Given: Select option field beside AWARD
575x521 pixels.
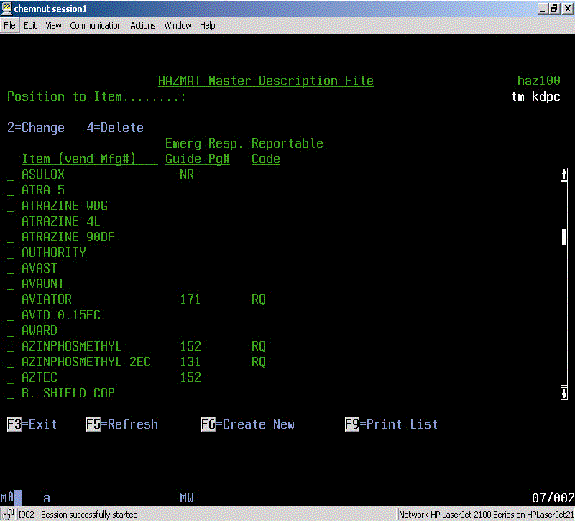Looking at the screenshot, I should point(10,331).
